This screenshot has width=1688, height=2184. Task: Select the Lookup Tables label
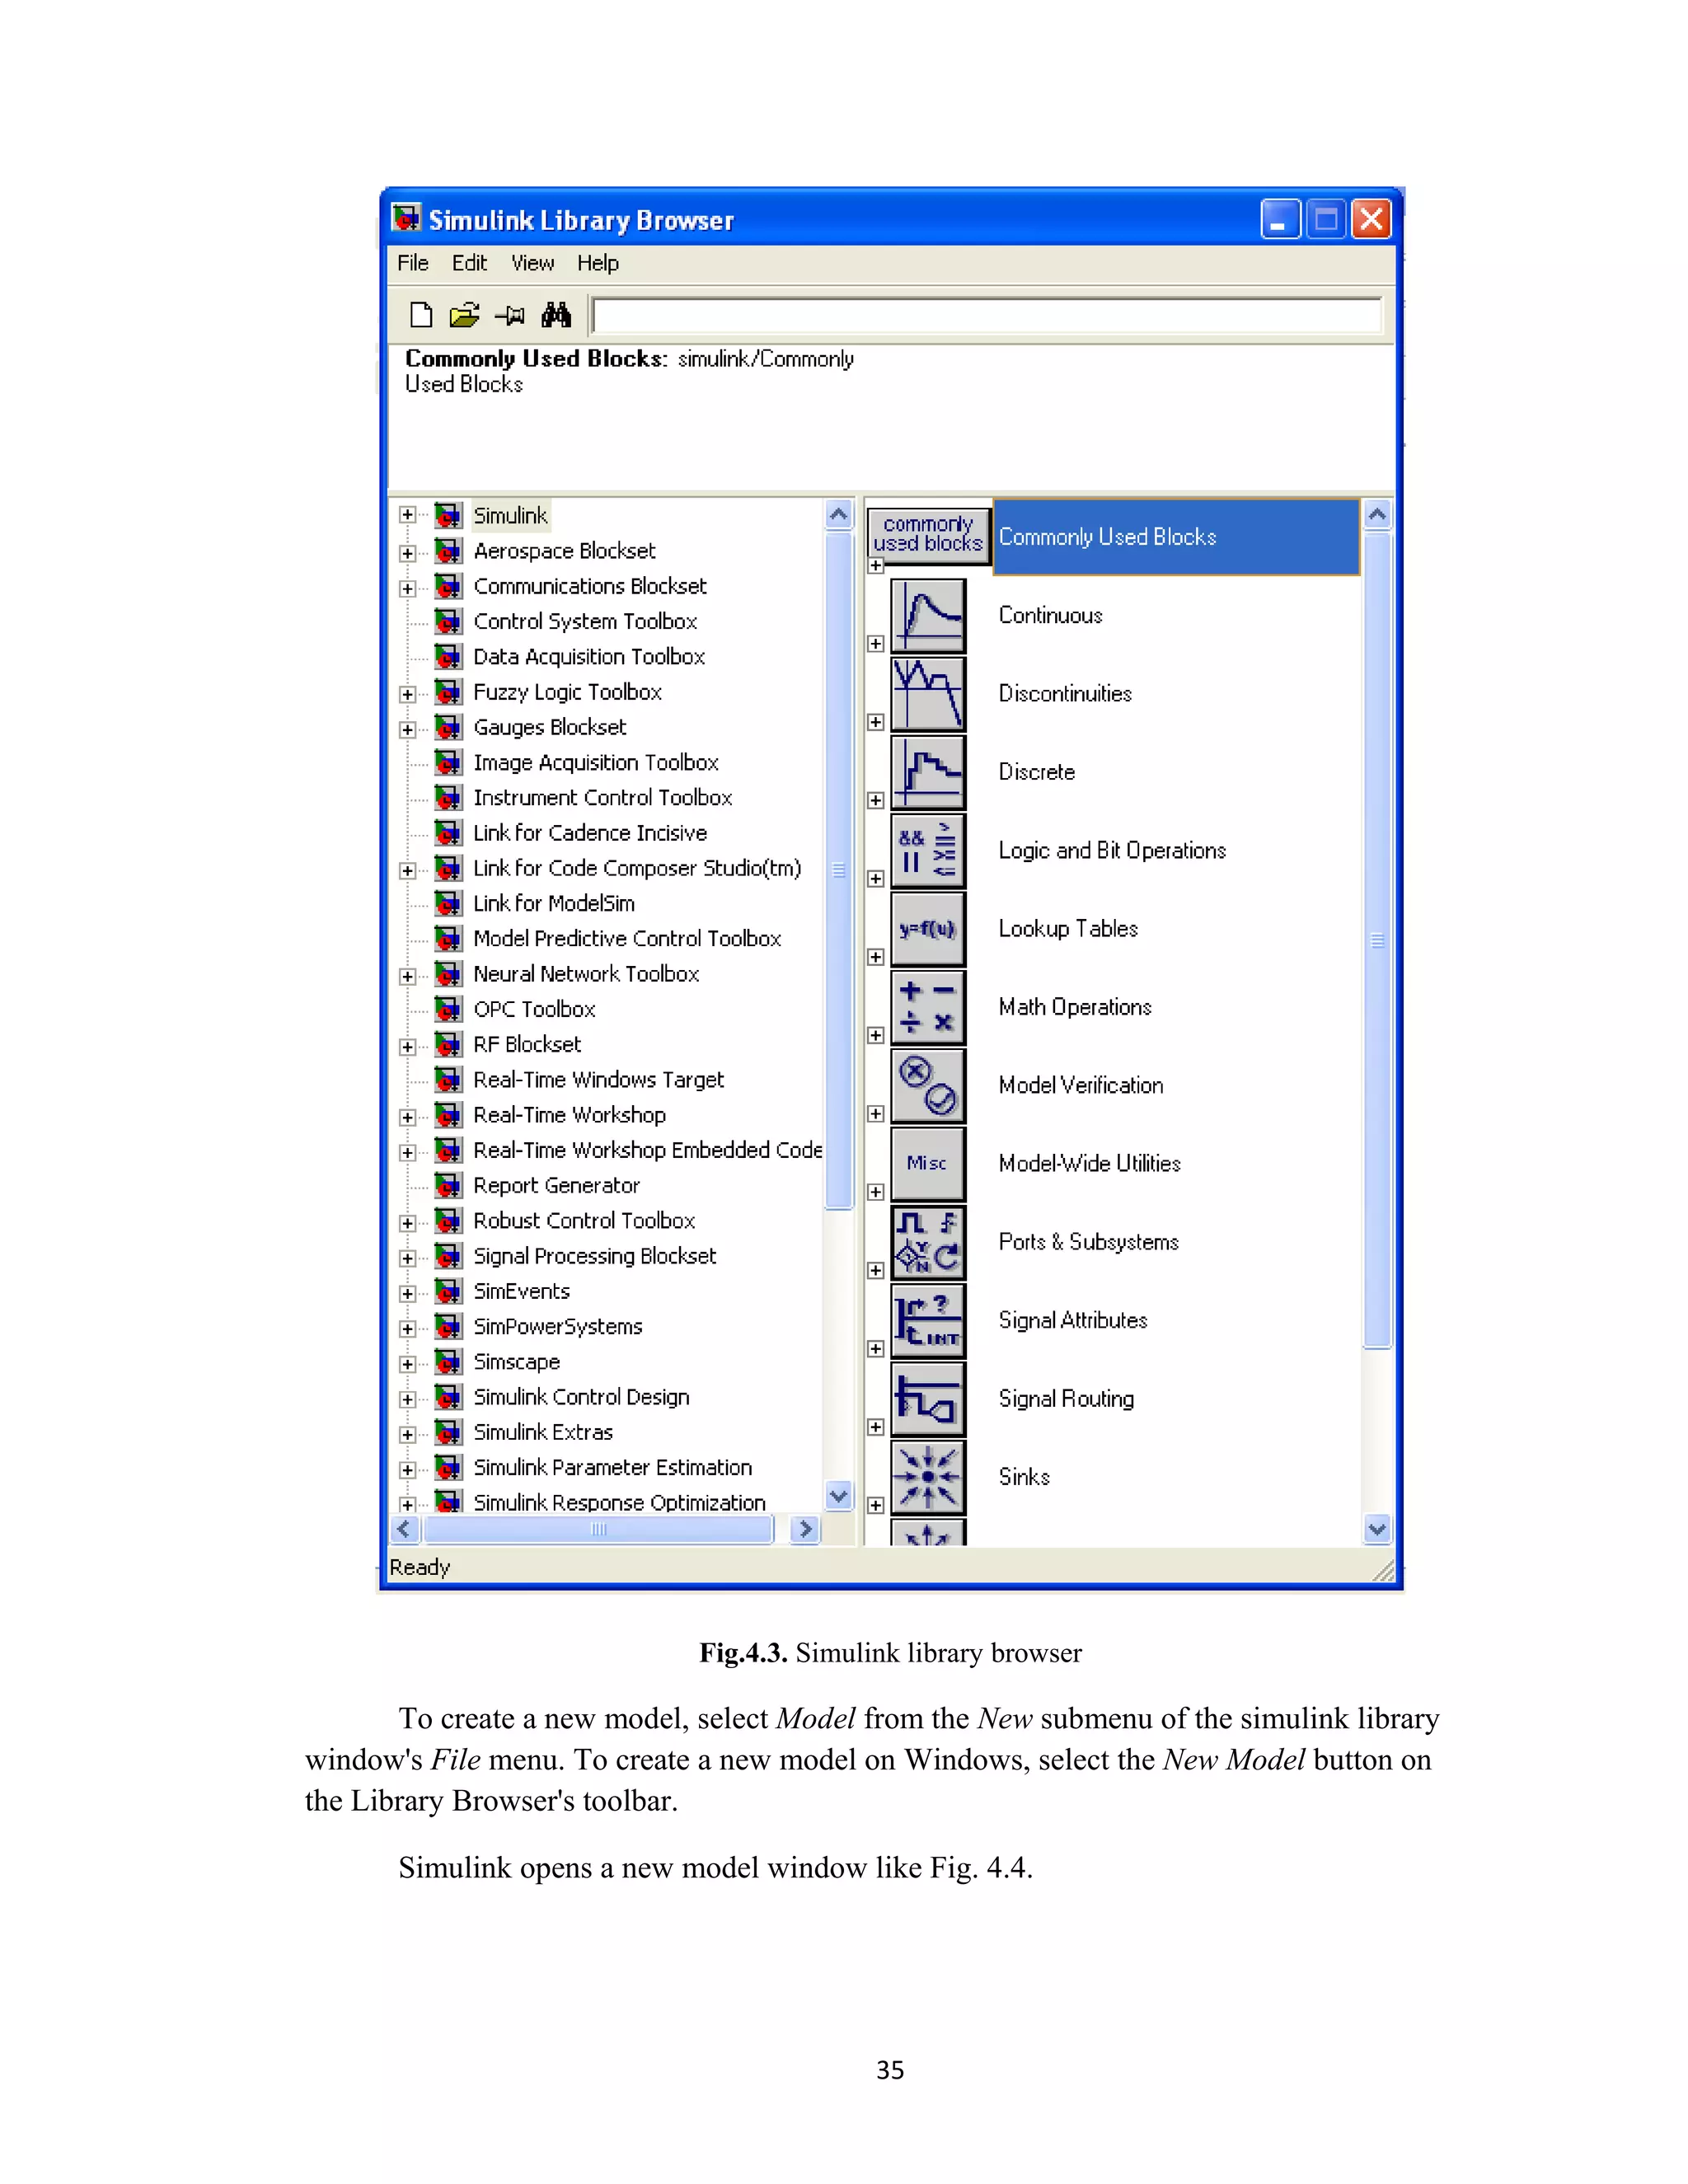click(x=1068, y=929)
